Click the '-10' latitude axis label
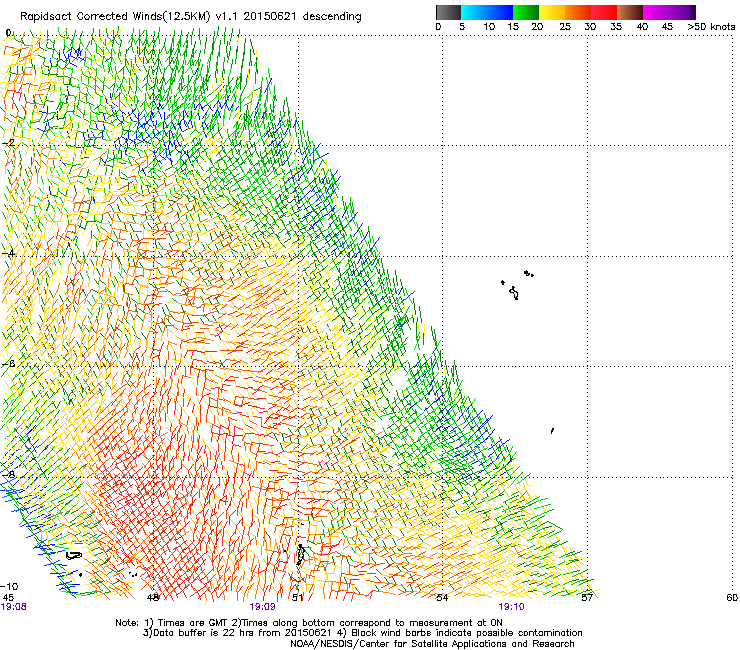 tap(9, 587)
